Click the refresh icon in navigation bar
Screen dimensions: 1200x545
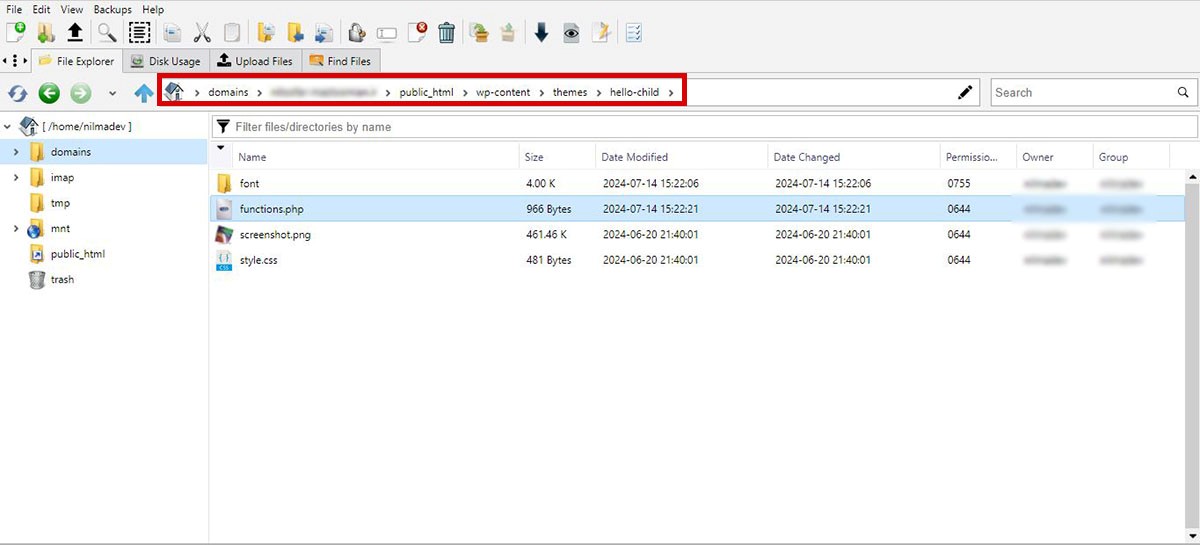pos(17,93)
